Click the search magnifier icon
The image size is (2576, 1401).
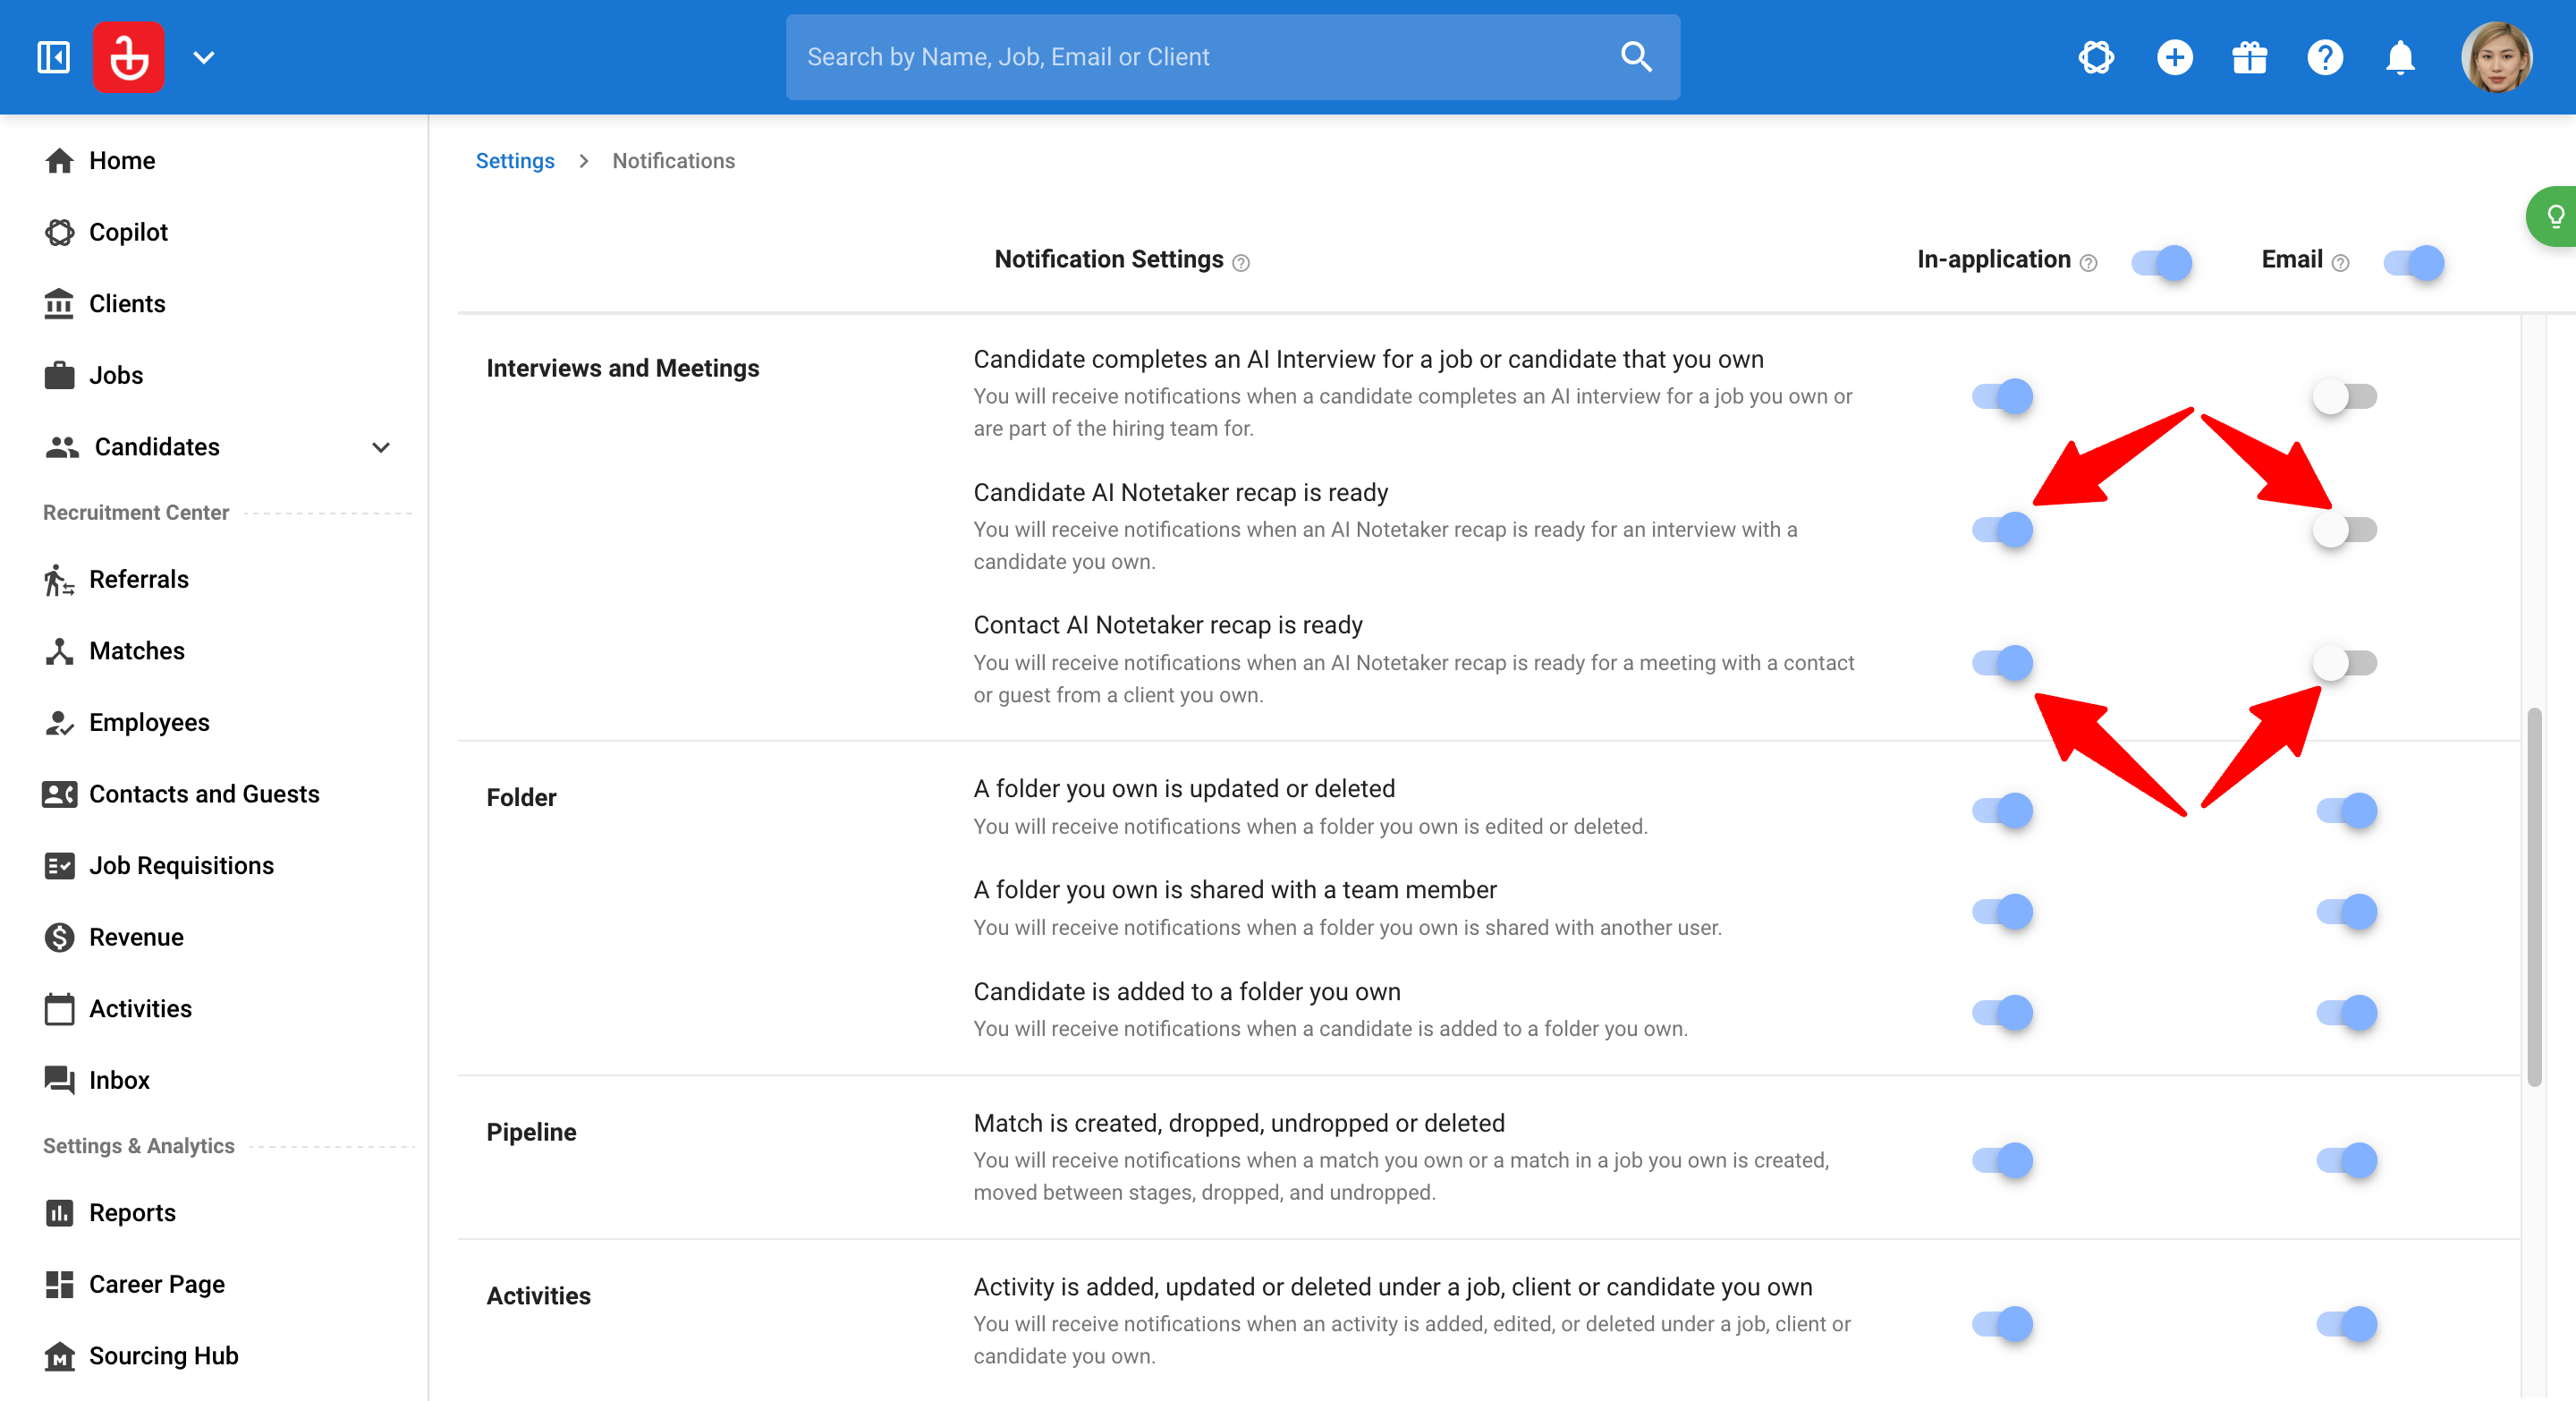[x=1635, y=57]
